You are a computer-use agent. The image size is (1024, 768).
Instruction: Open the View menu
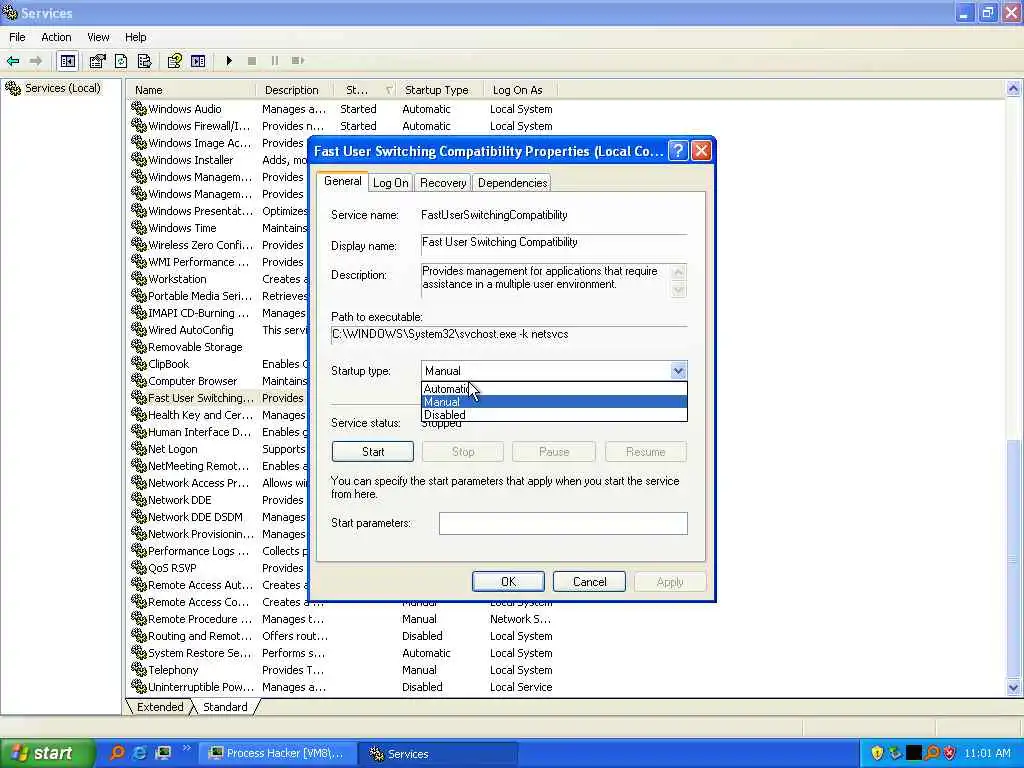click(x=98, y=37)
